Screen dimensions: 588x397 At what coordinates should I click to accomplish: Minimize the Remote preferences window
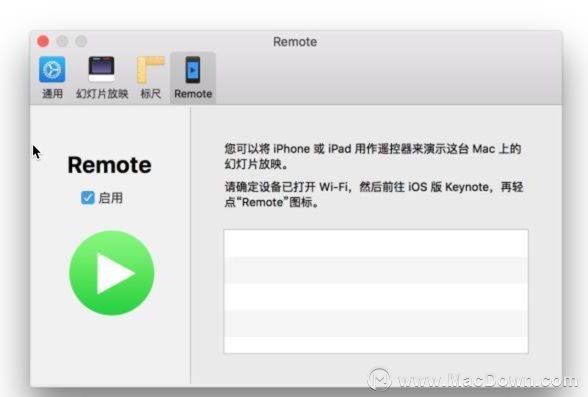[62, 41]
